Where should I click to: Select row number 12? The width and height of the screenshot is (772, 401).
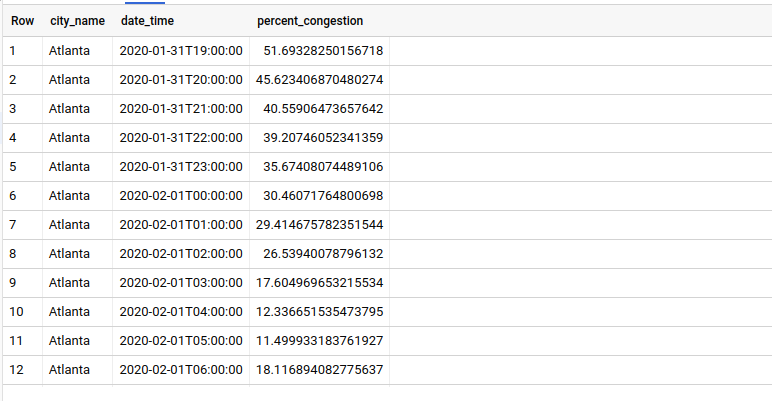tap(16, 369)
